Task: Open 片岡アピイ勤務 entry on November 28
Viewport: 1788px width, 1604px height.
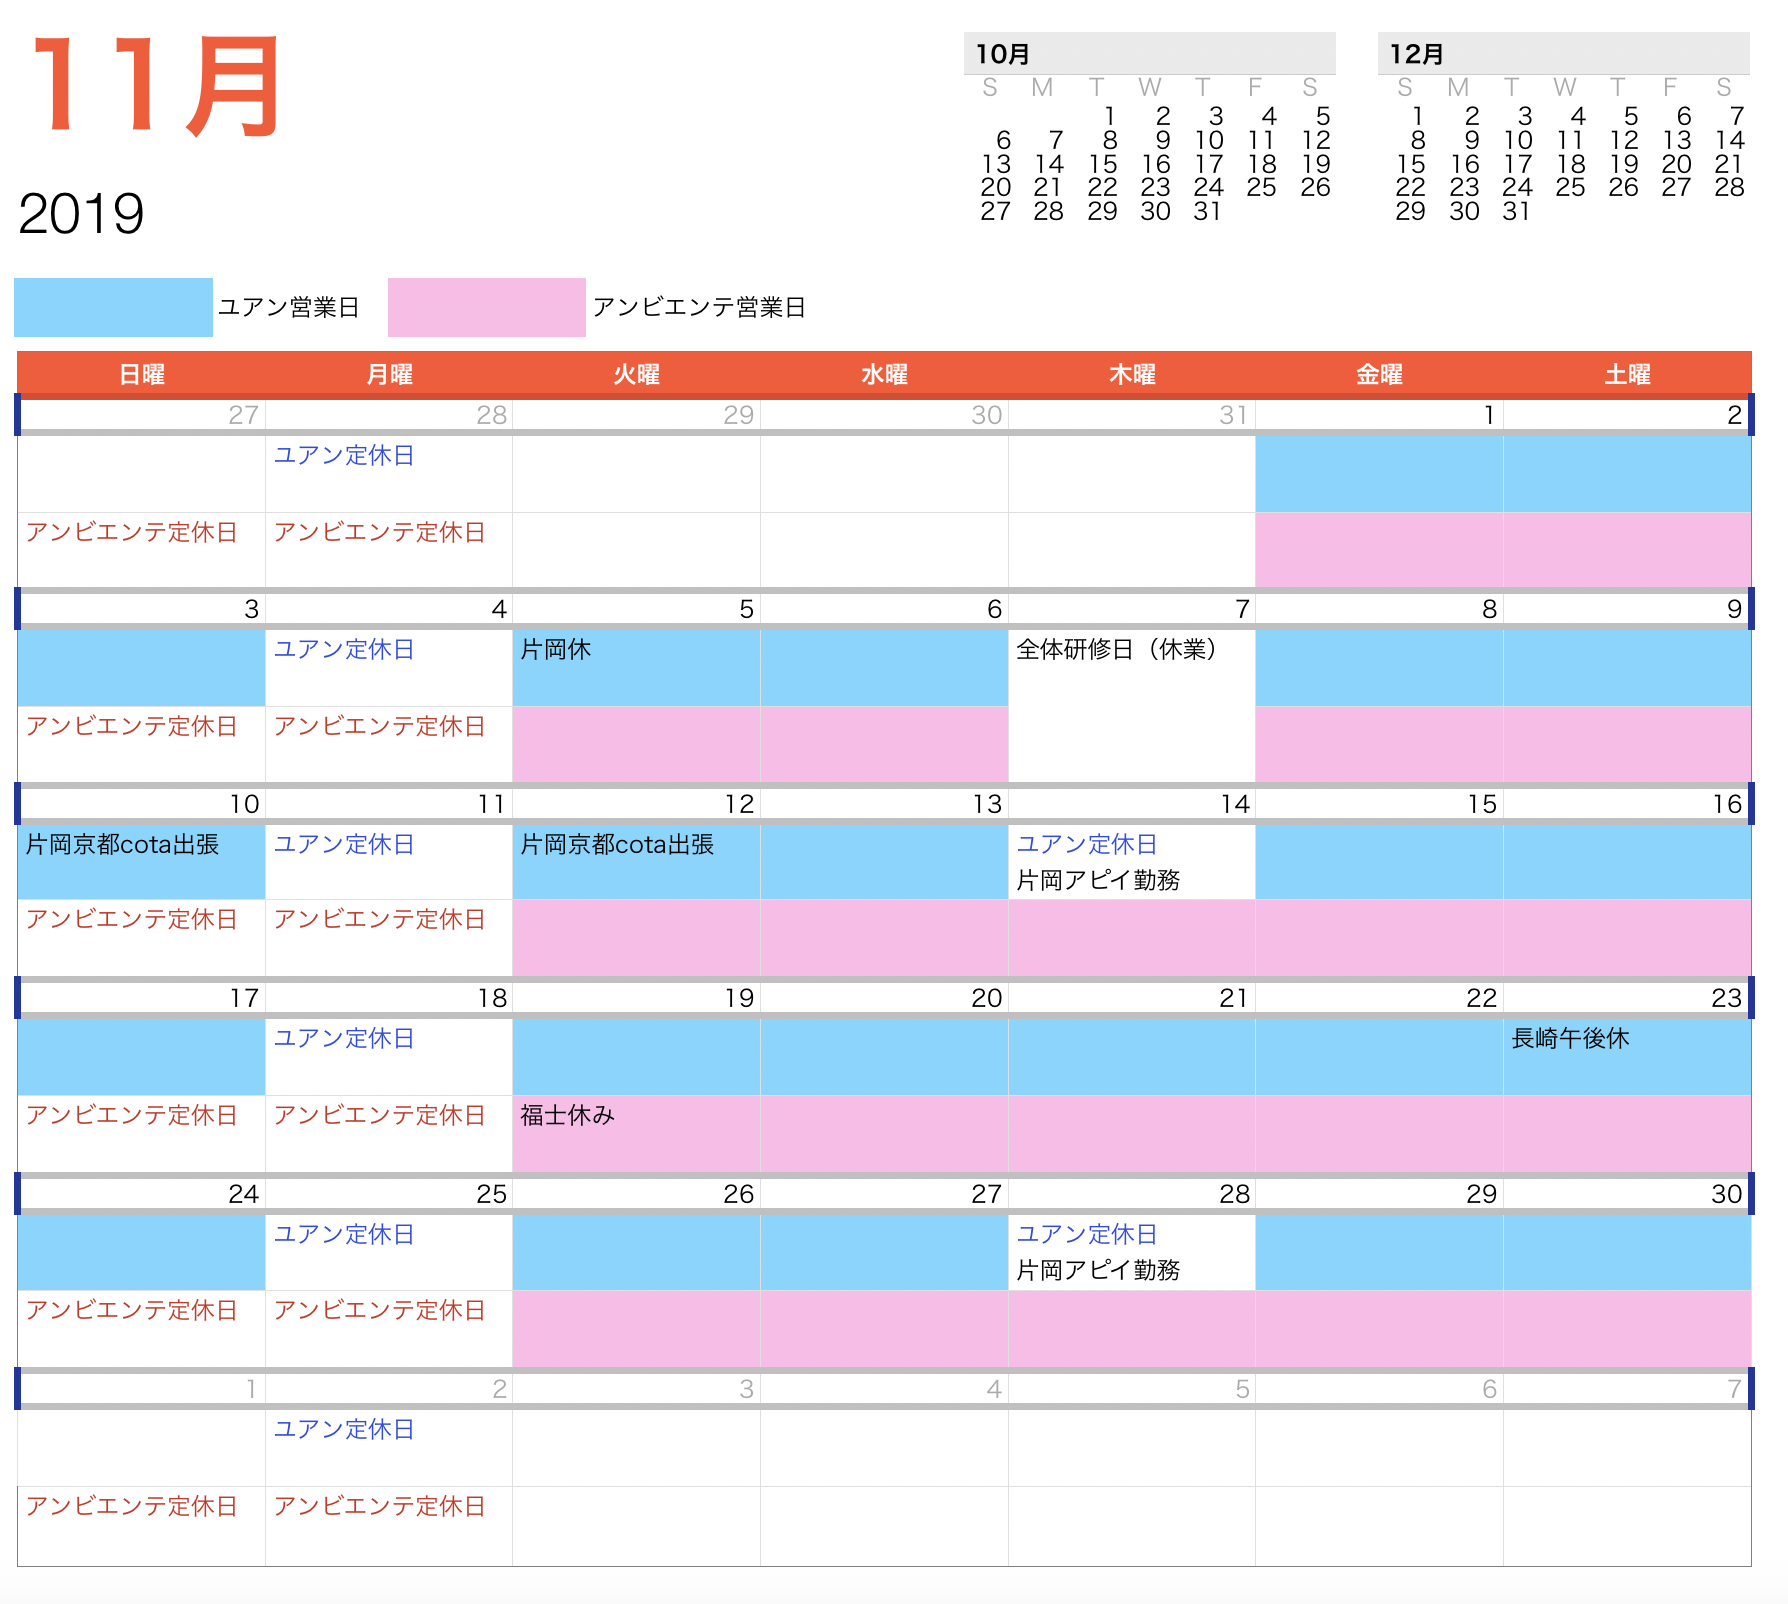Action: pos(1098,1270)
